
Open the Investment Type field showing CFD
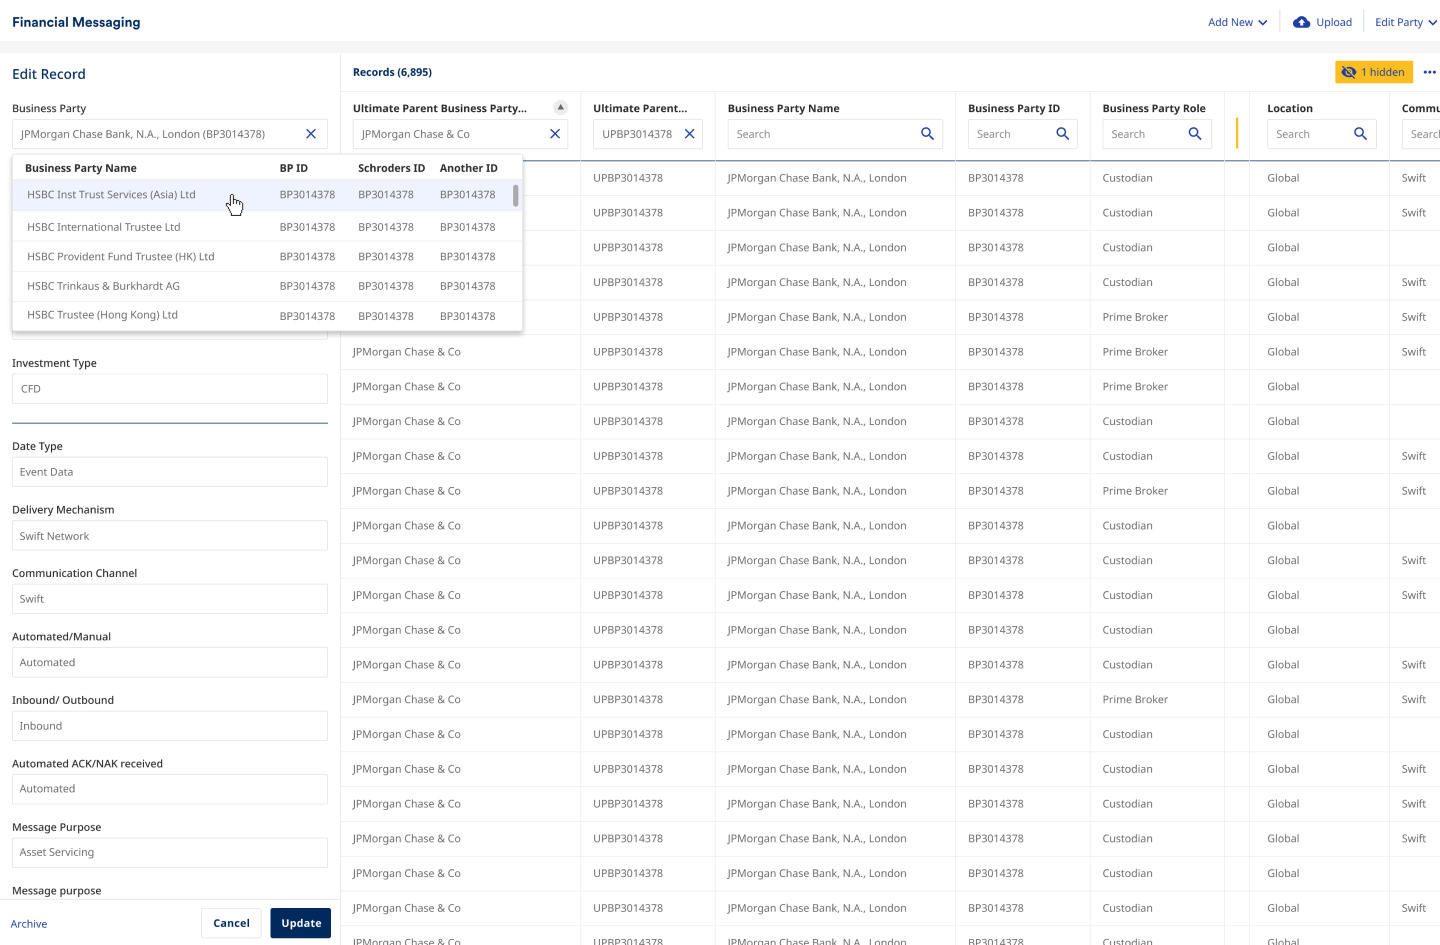point(170,389)
